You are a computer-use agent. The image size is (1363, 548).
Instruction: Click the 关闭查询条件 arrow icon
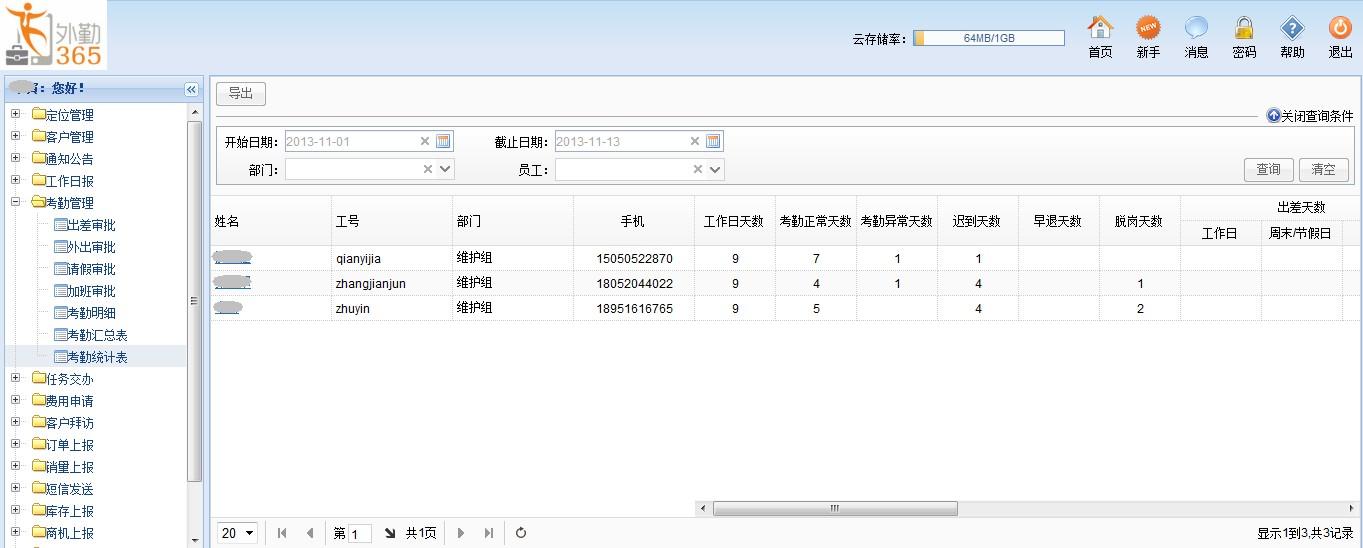pyautogui.click(x=1273, y=116)
